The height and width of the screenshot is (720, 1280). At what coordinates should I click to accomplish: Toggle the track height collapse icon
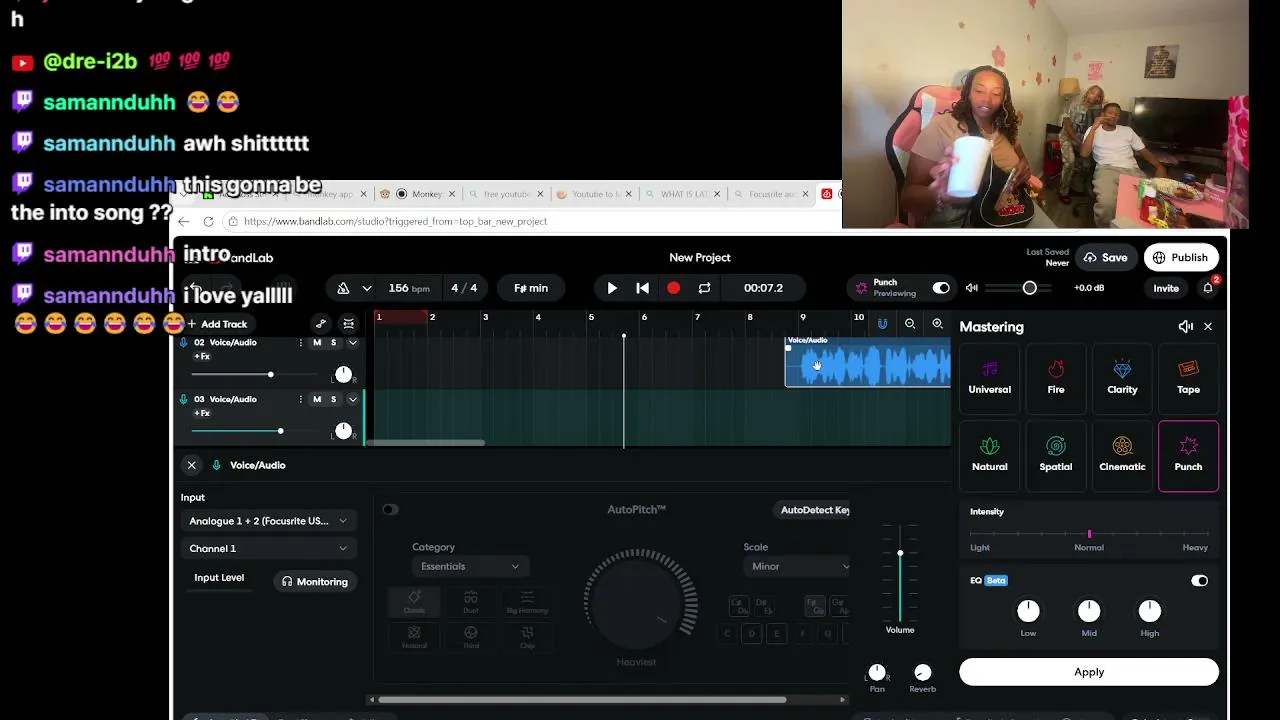coord(348,324)
